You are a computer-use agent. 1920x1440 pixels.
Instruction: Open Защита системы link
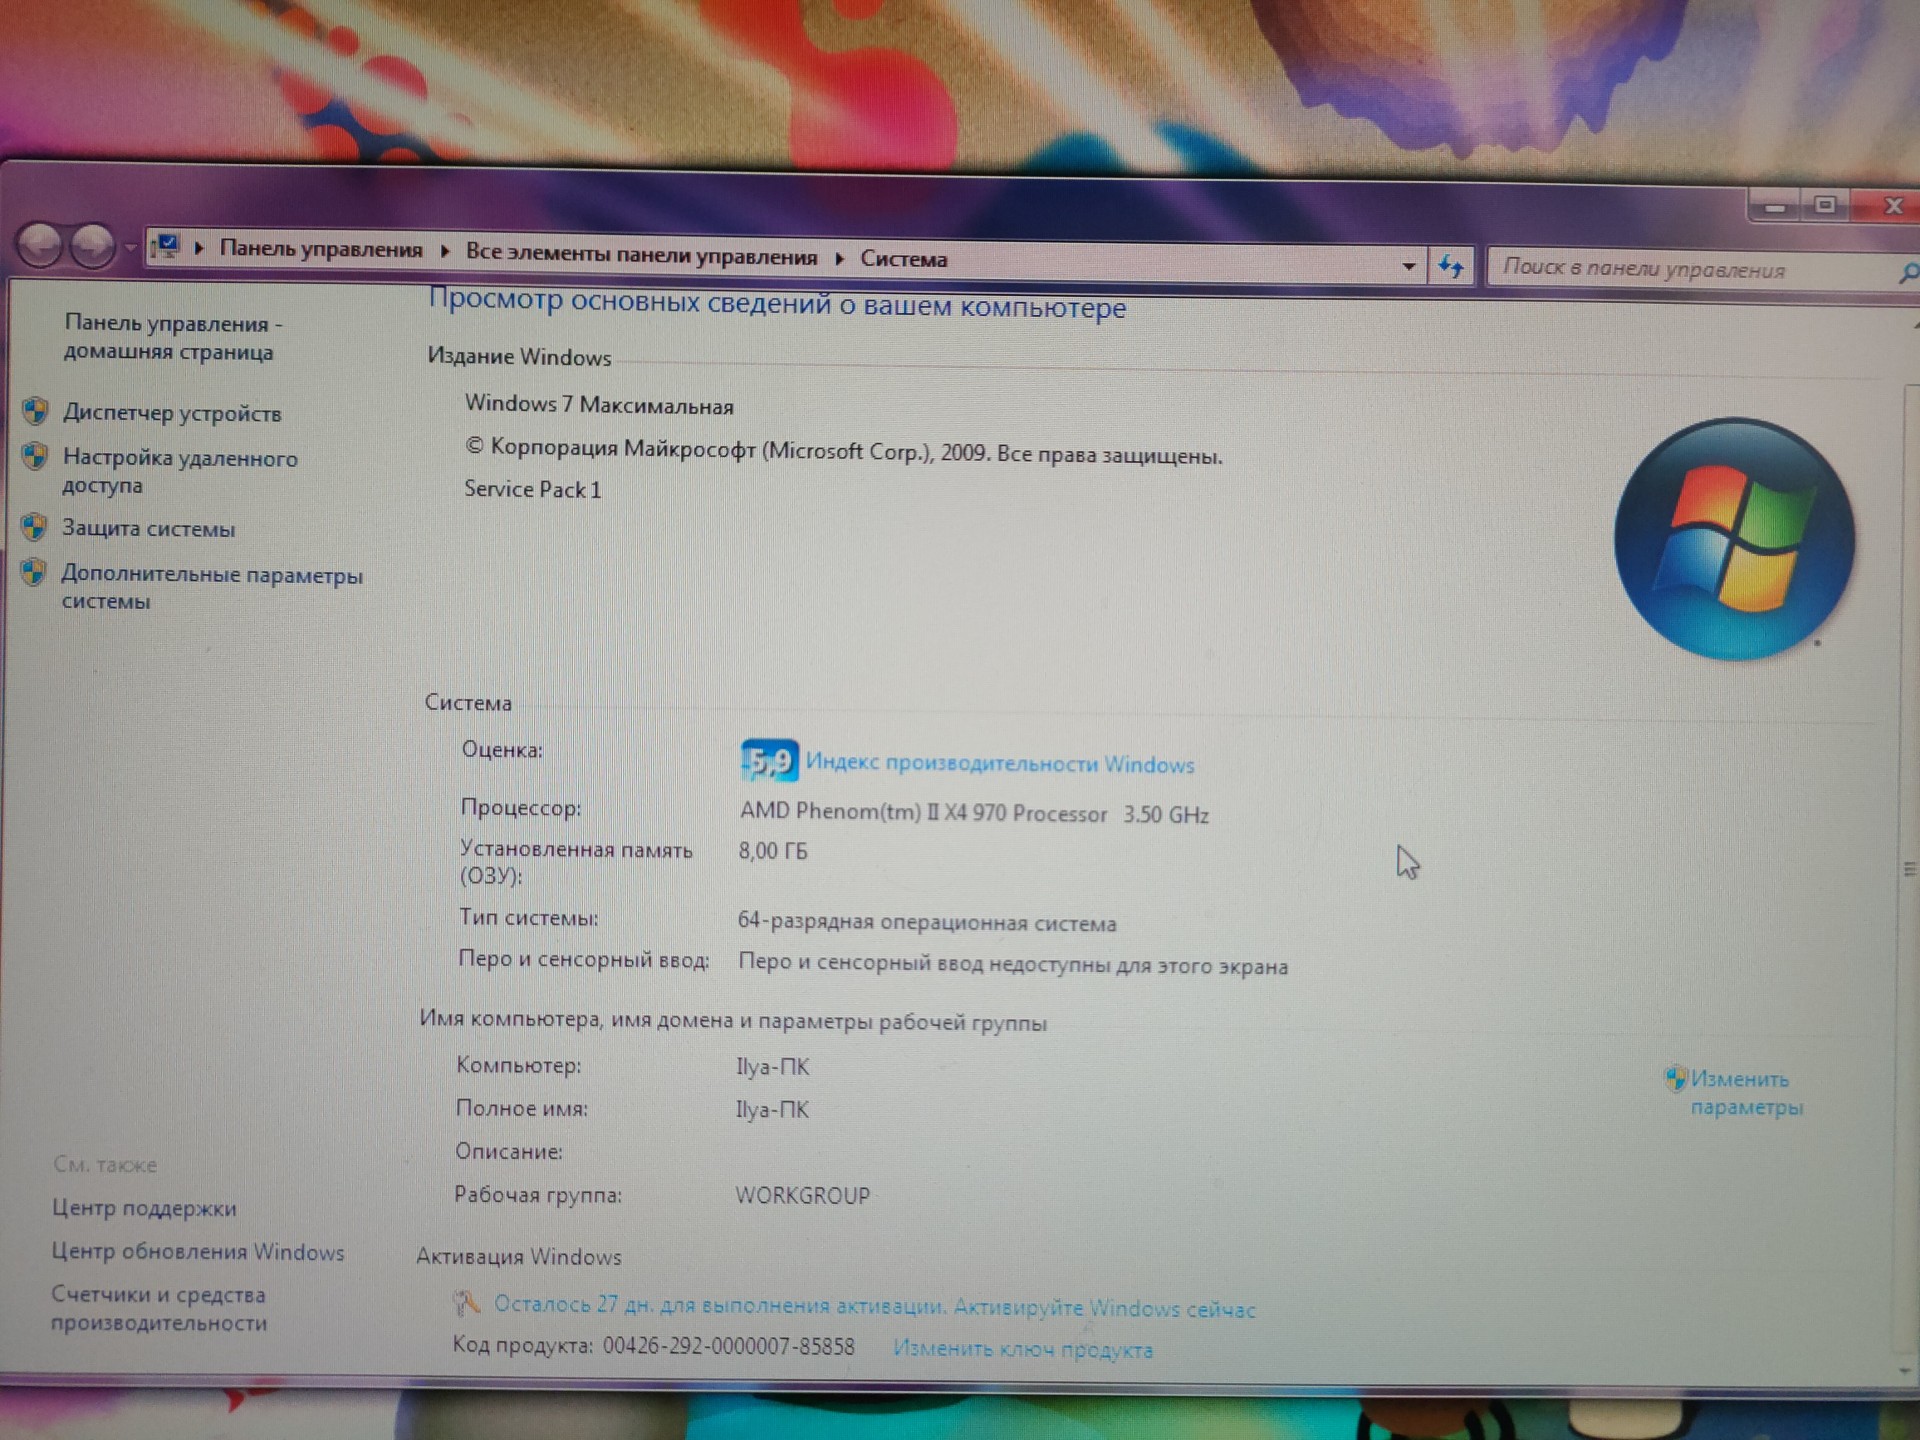(x=148, y=528)
